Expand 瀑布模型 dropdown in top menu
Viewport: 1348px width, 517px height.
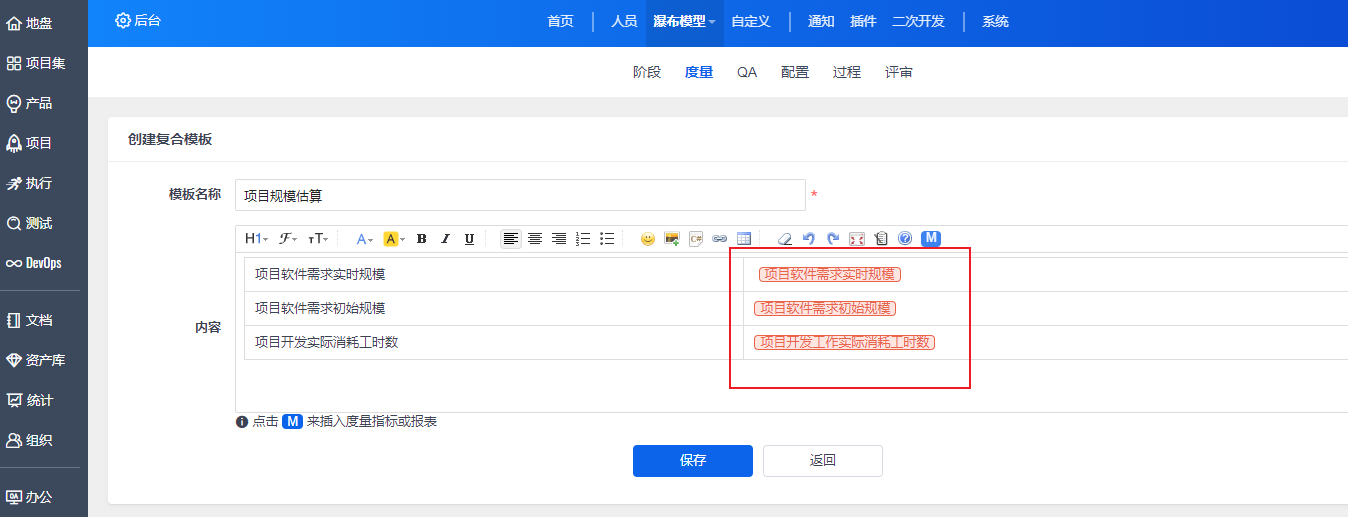coord(685,21)
